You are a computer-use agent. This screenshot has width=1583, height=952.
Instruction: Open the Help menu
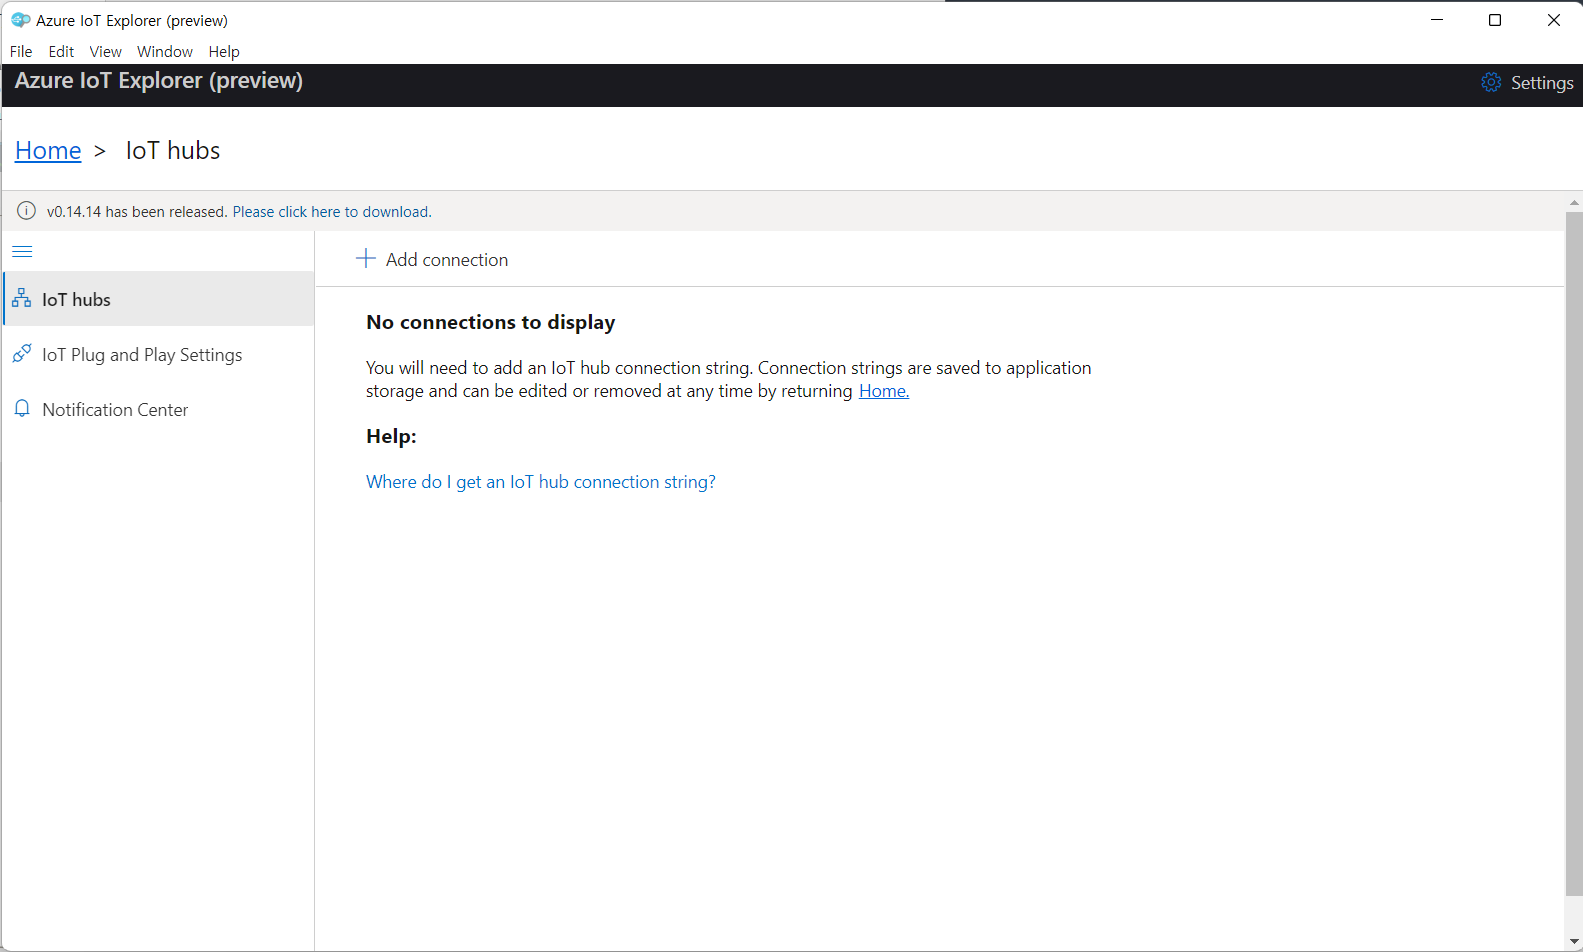tap(224, 51)
